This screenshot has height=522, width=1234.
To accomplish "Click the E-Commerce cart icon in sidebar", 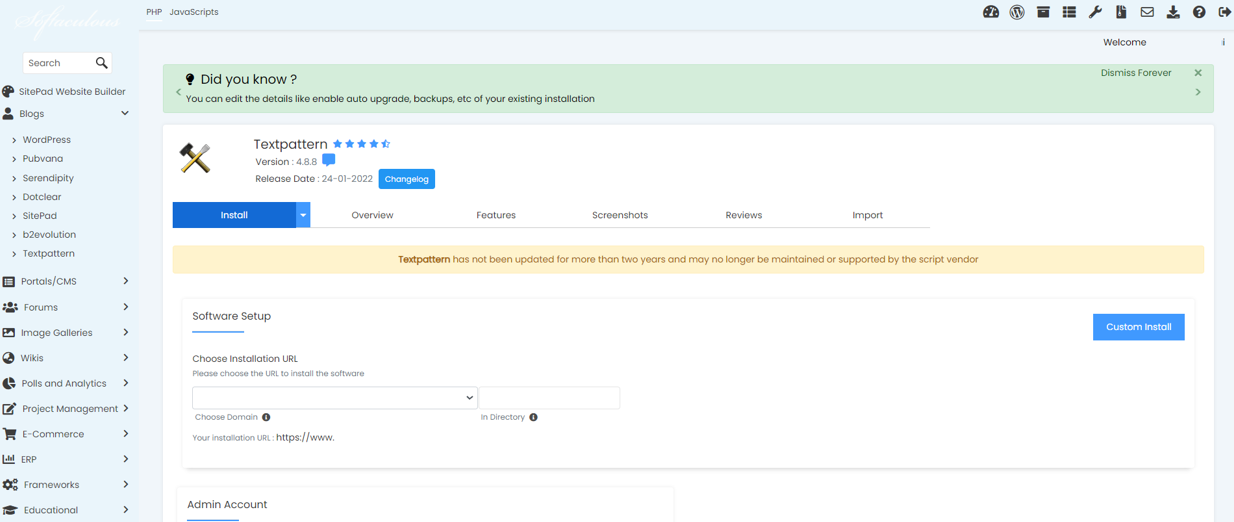I will 9,434.
